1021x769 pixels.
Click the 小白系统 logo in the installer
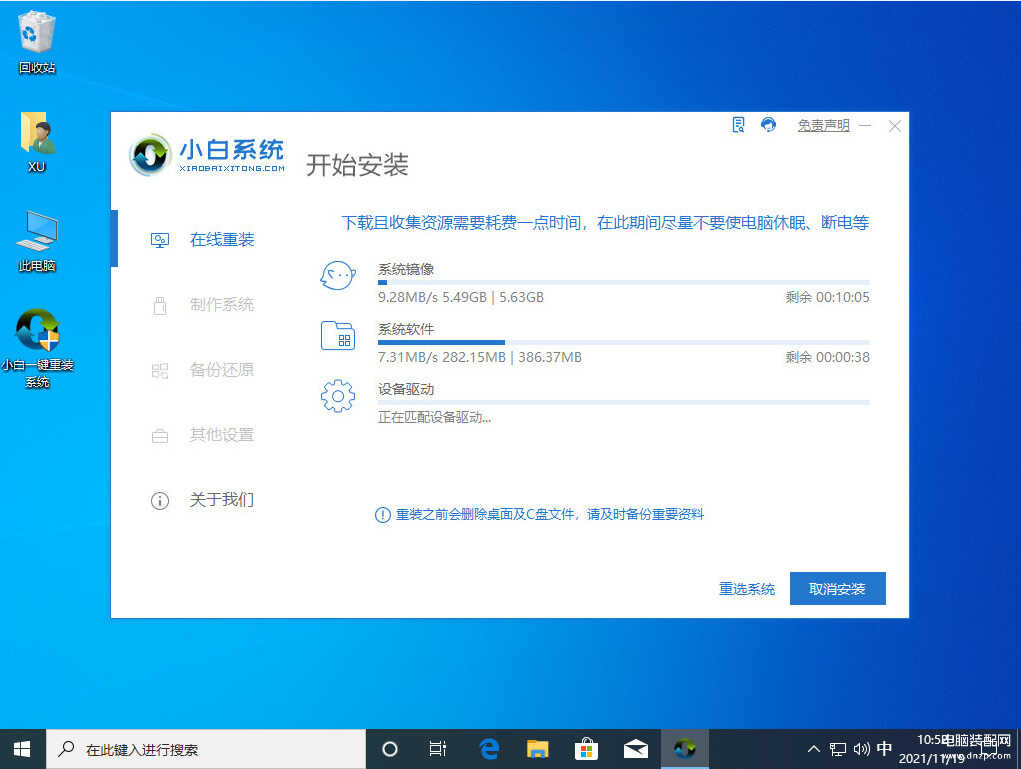coord(207,156)
